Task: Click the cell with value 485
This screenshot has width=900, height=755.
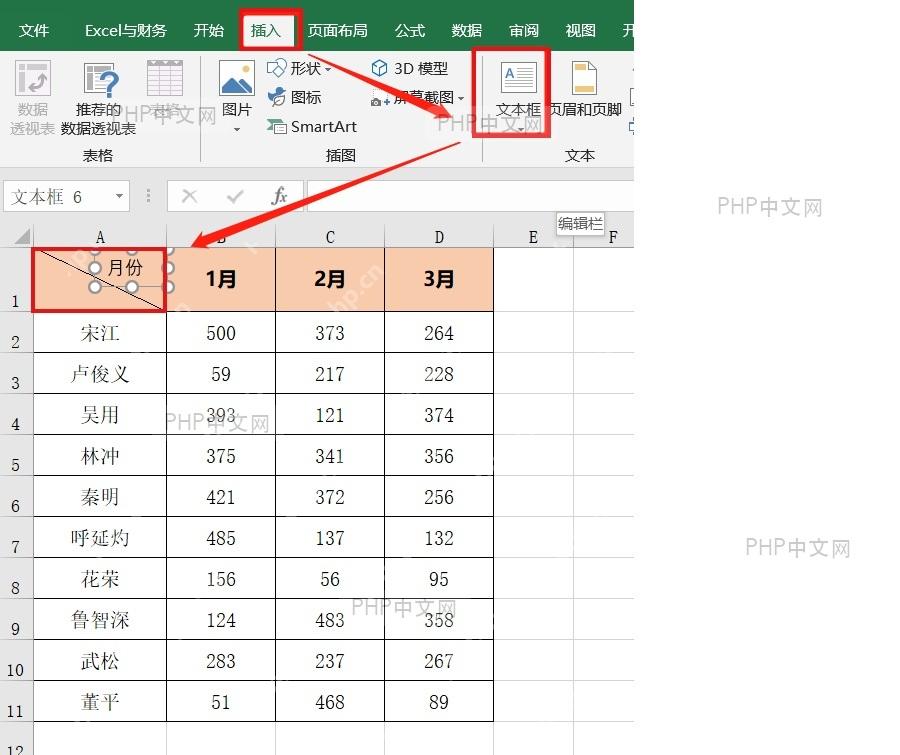Action: pyautogui.click(x=221, y=537)
